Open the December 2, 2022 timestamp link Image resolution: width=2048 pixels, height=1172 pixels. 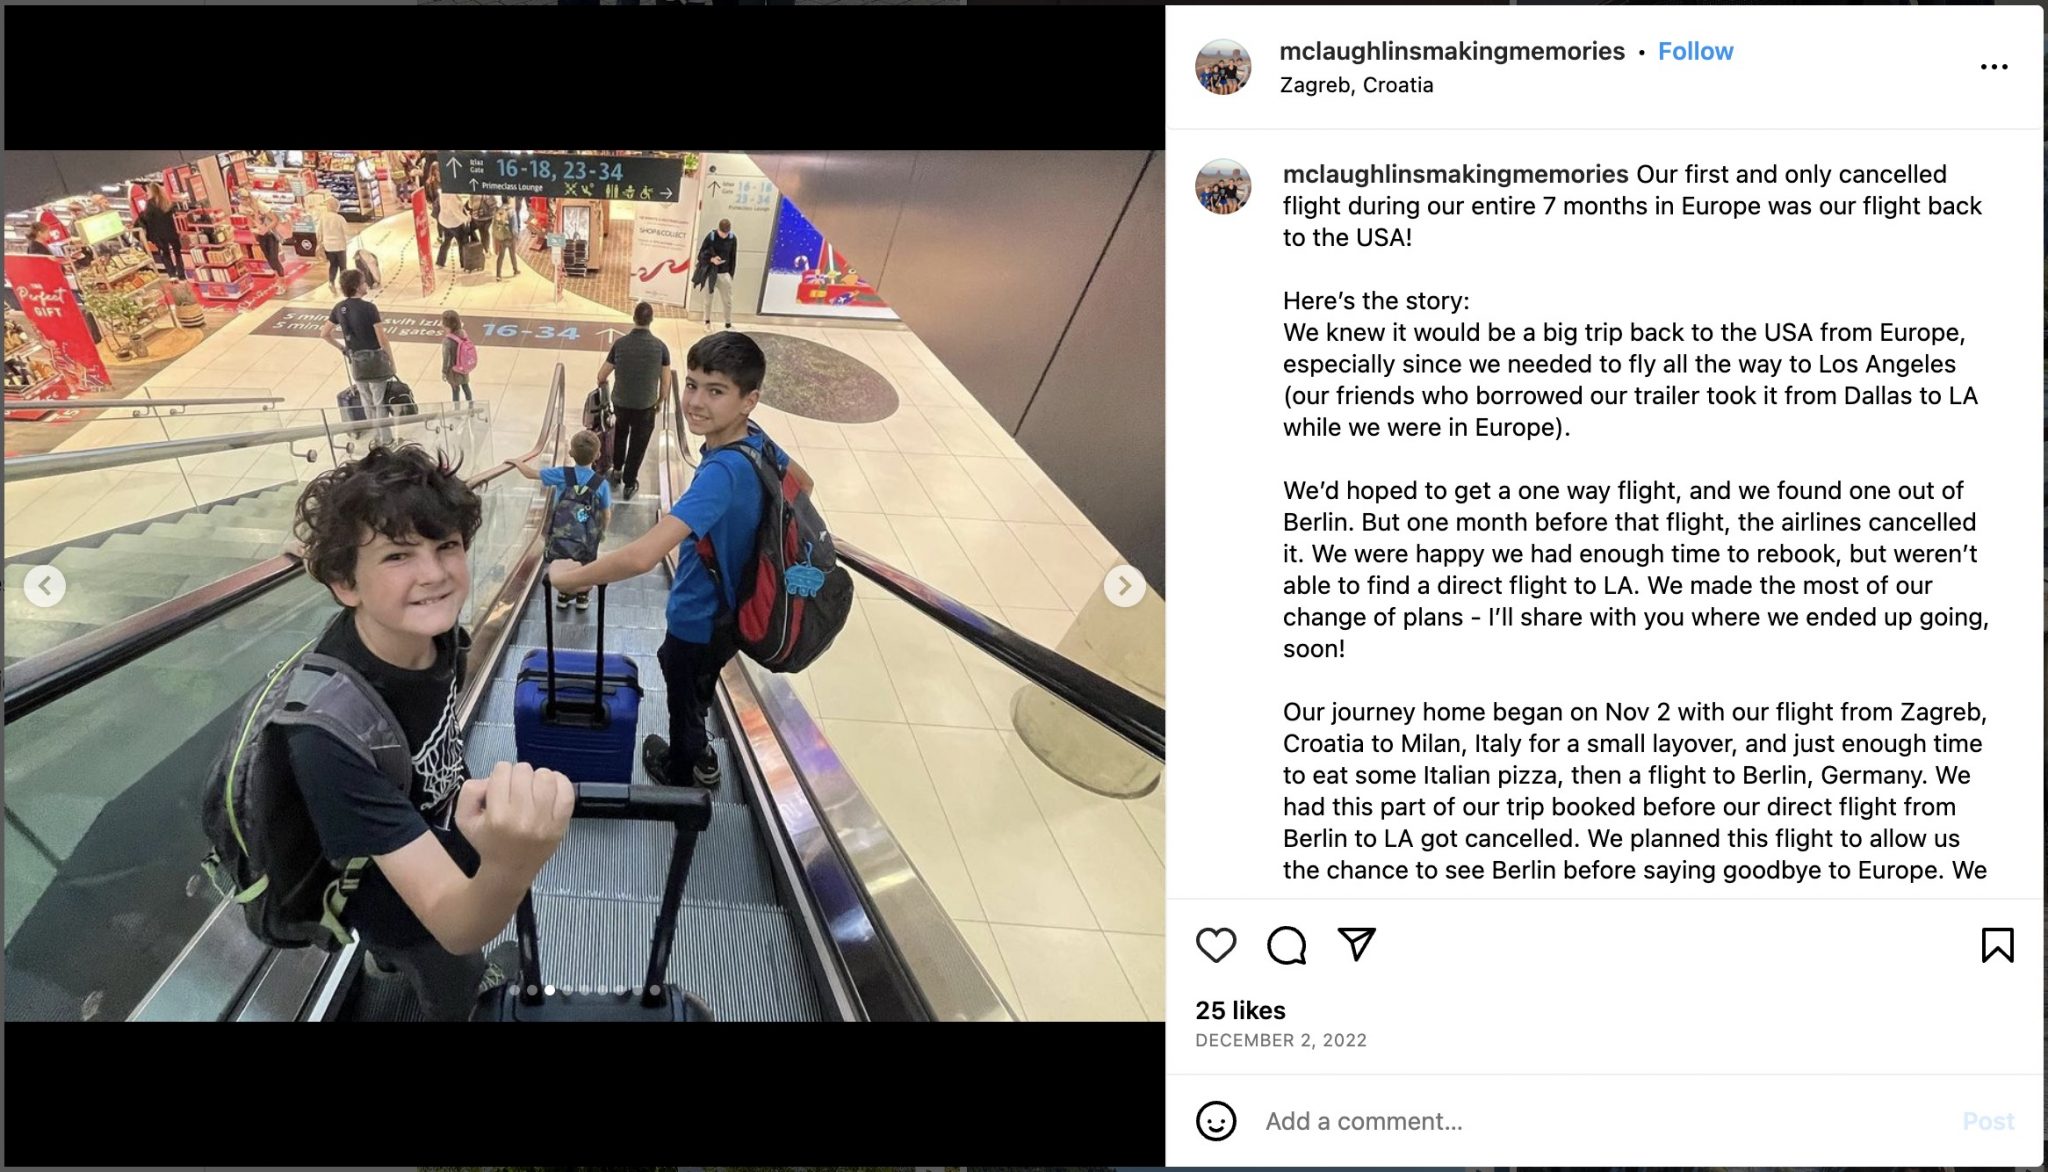1281,1040
